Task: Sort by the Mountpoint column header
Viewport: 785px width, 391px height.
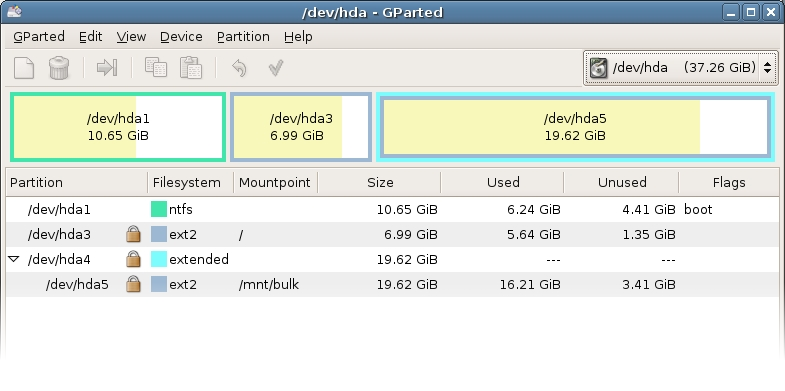Action: (x=275, y=183)
